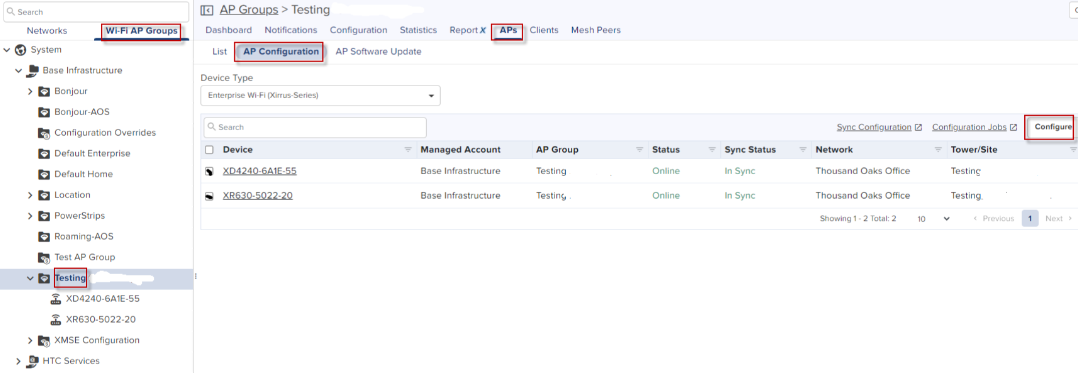Open the rows-per-page dropdown showing 10
Screen dimensions: 1078x373
point(934,218)
